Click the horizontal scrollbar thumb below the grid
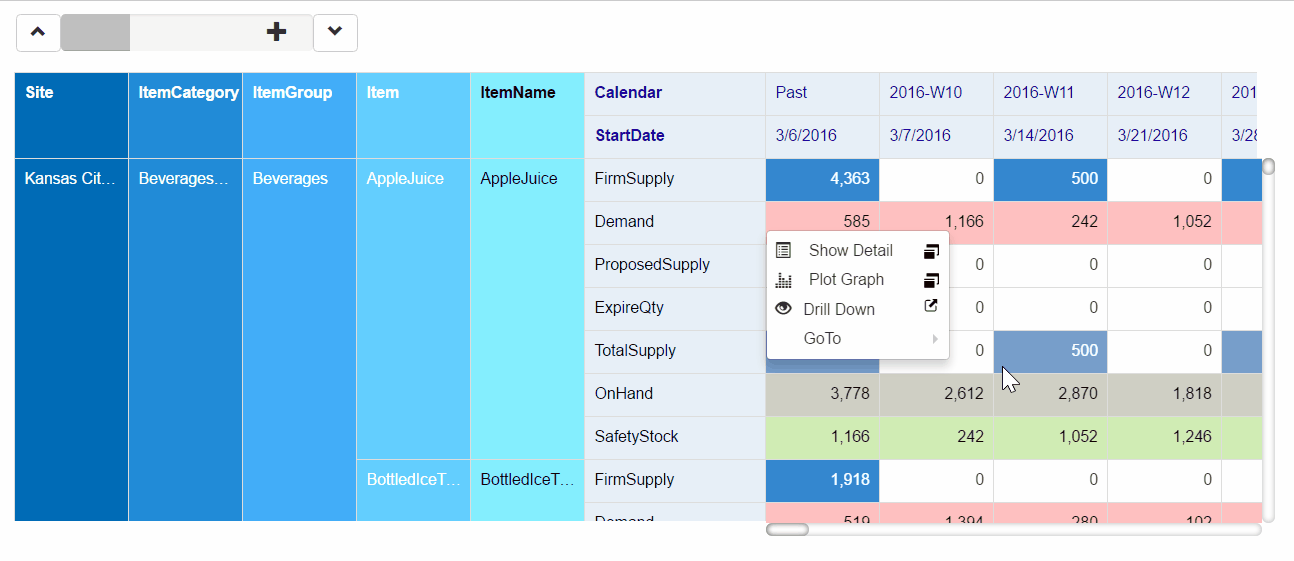Viewport: 1294px width, 561px height. coord(787,529)
